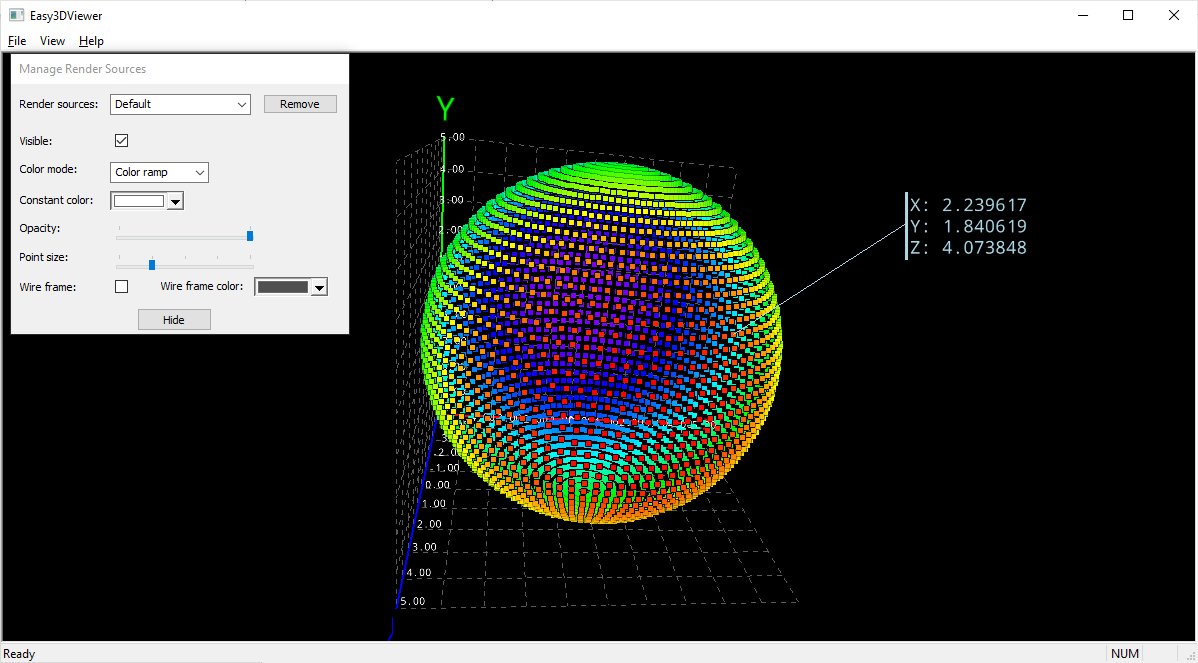Expand the Constant color dropdown arrow

[x=175, y=200]
